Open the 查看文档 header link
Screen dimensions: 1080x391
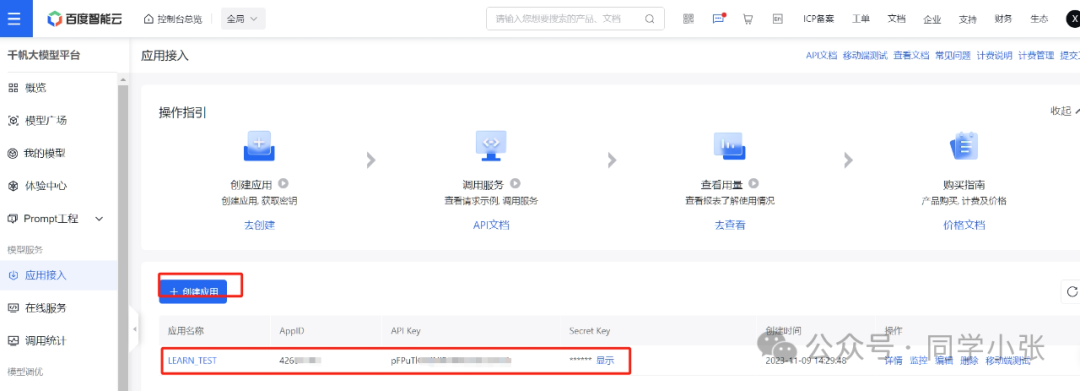(x=911, y=56)
